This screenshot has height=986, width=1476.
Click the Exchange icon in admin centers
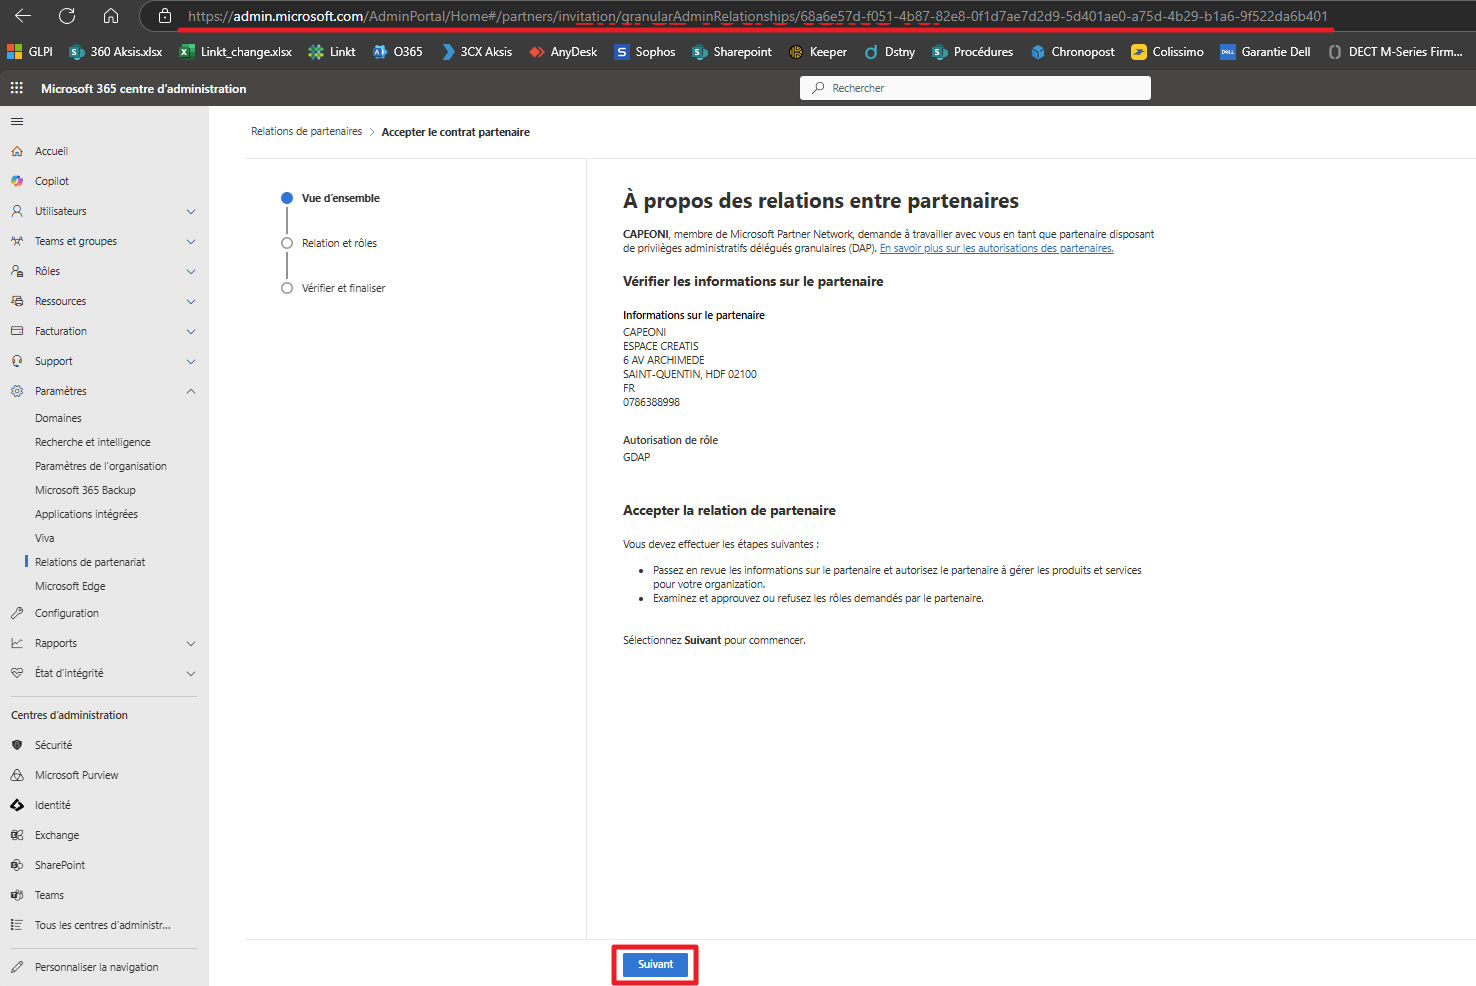pyautogui.click(x=17, y=835)
